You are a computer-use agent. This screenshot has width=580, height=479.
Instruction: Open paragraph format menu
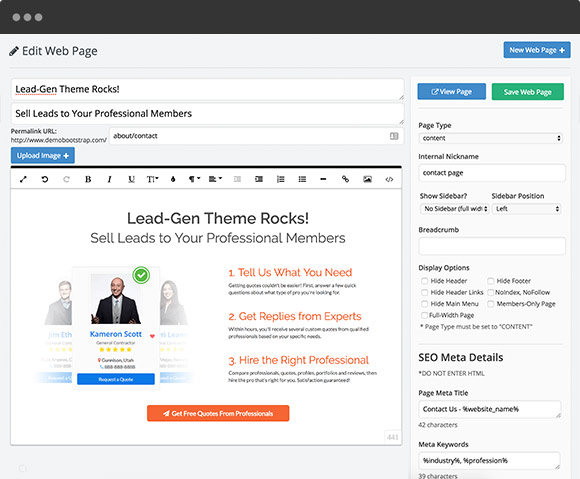click(194, 179)
